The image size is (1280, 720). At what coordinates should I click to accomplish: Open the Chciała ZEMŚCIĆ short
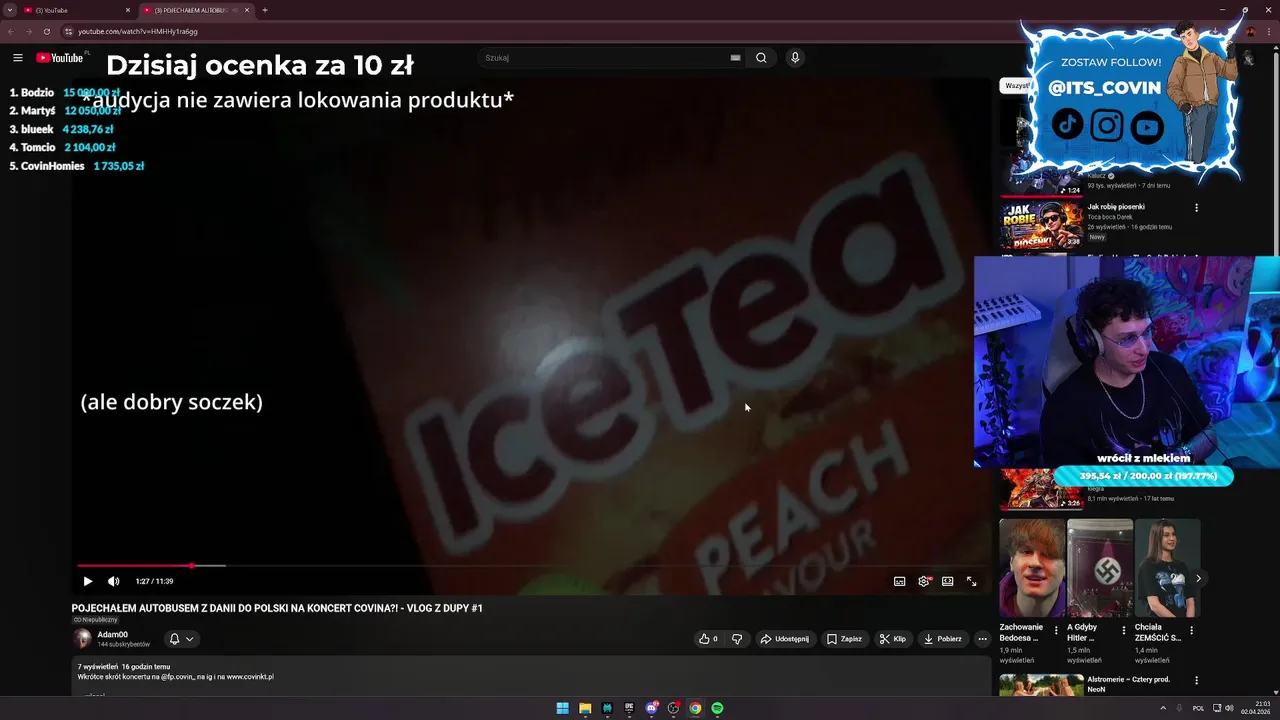coord(1167,567)
